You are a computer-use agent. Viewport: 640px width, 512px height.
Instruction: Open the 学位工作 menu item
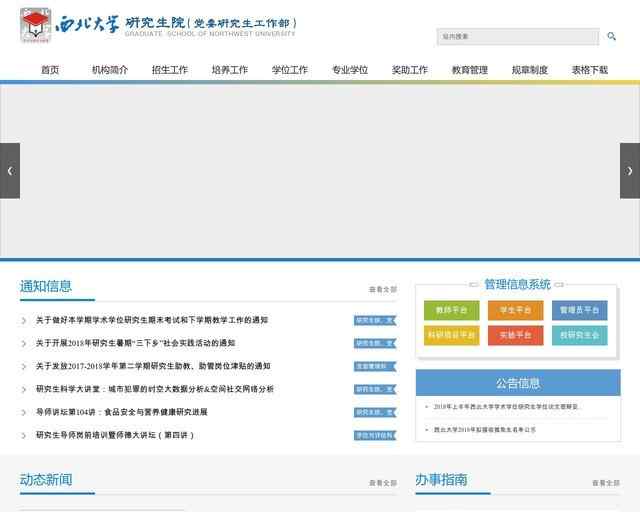[290, 70]
